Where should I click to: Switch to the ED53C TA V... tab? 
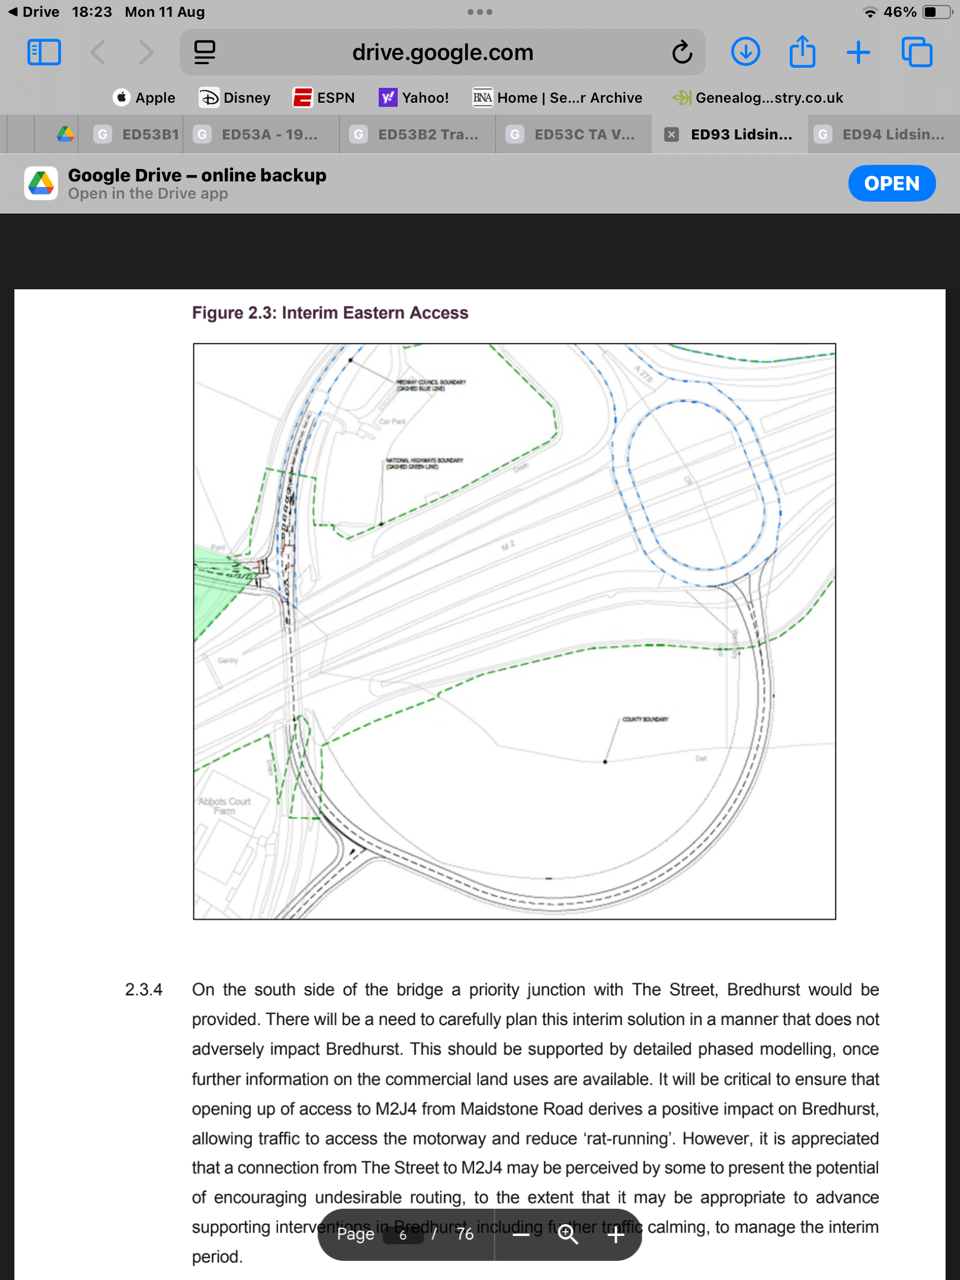(573, 134)
